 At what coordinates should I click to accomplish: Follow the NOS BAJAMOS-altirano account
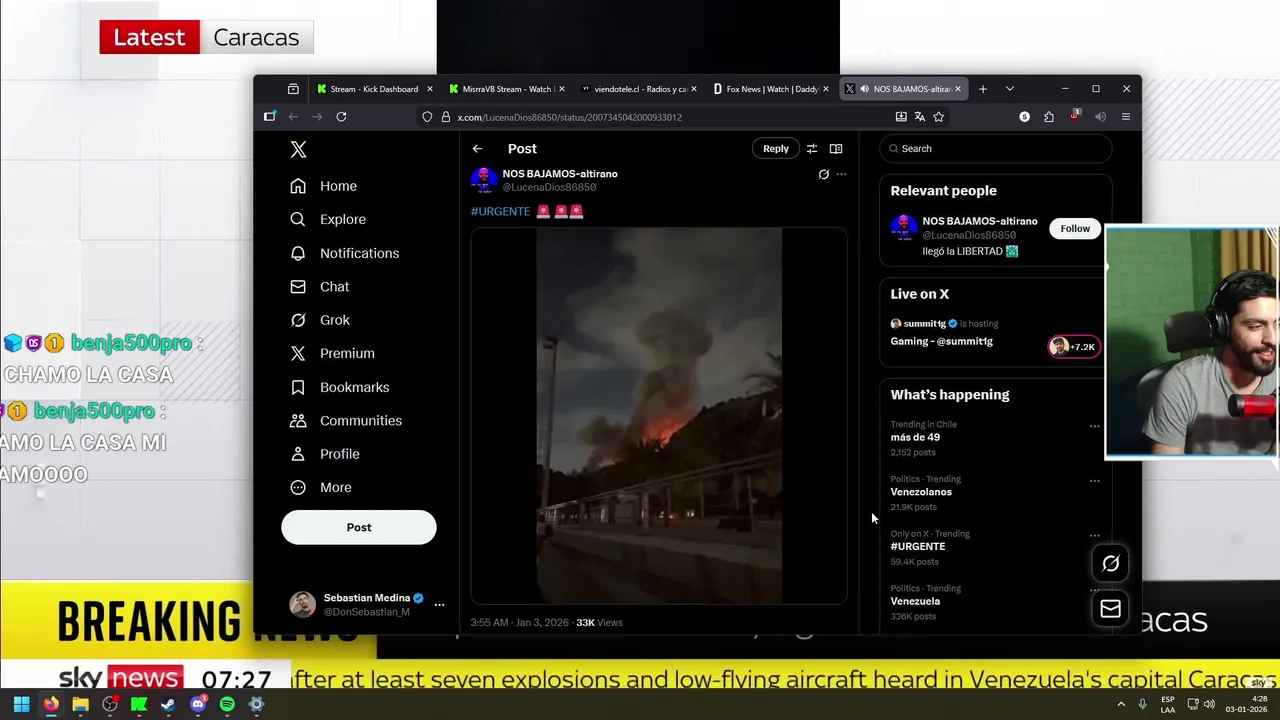[1075, 228]
